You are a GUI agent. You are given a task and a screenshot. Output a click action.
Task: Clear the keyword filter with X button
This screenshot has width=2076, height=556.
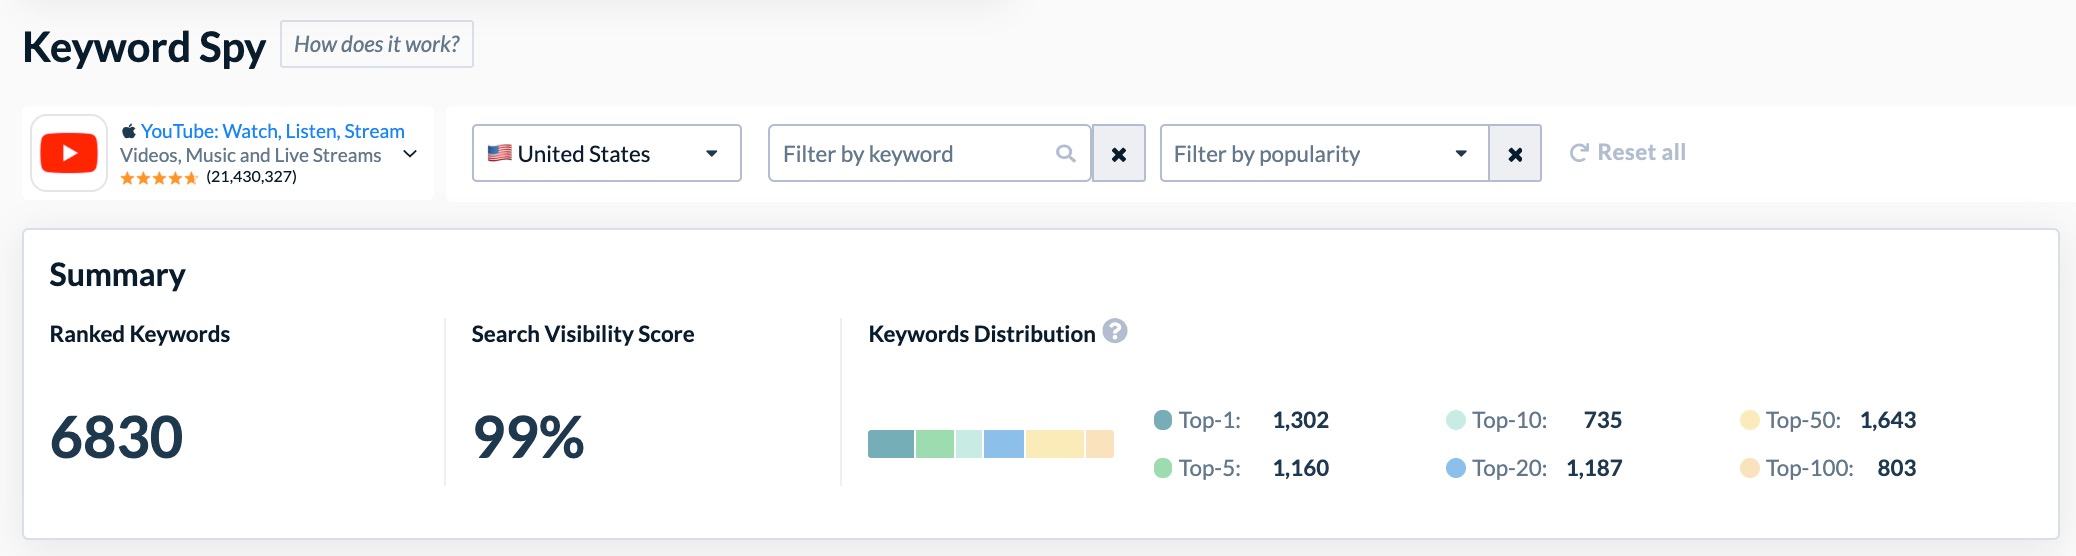[1119, 153]
